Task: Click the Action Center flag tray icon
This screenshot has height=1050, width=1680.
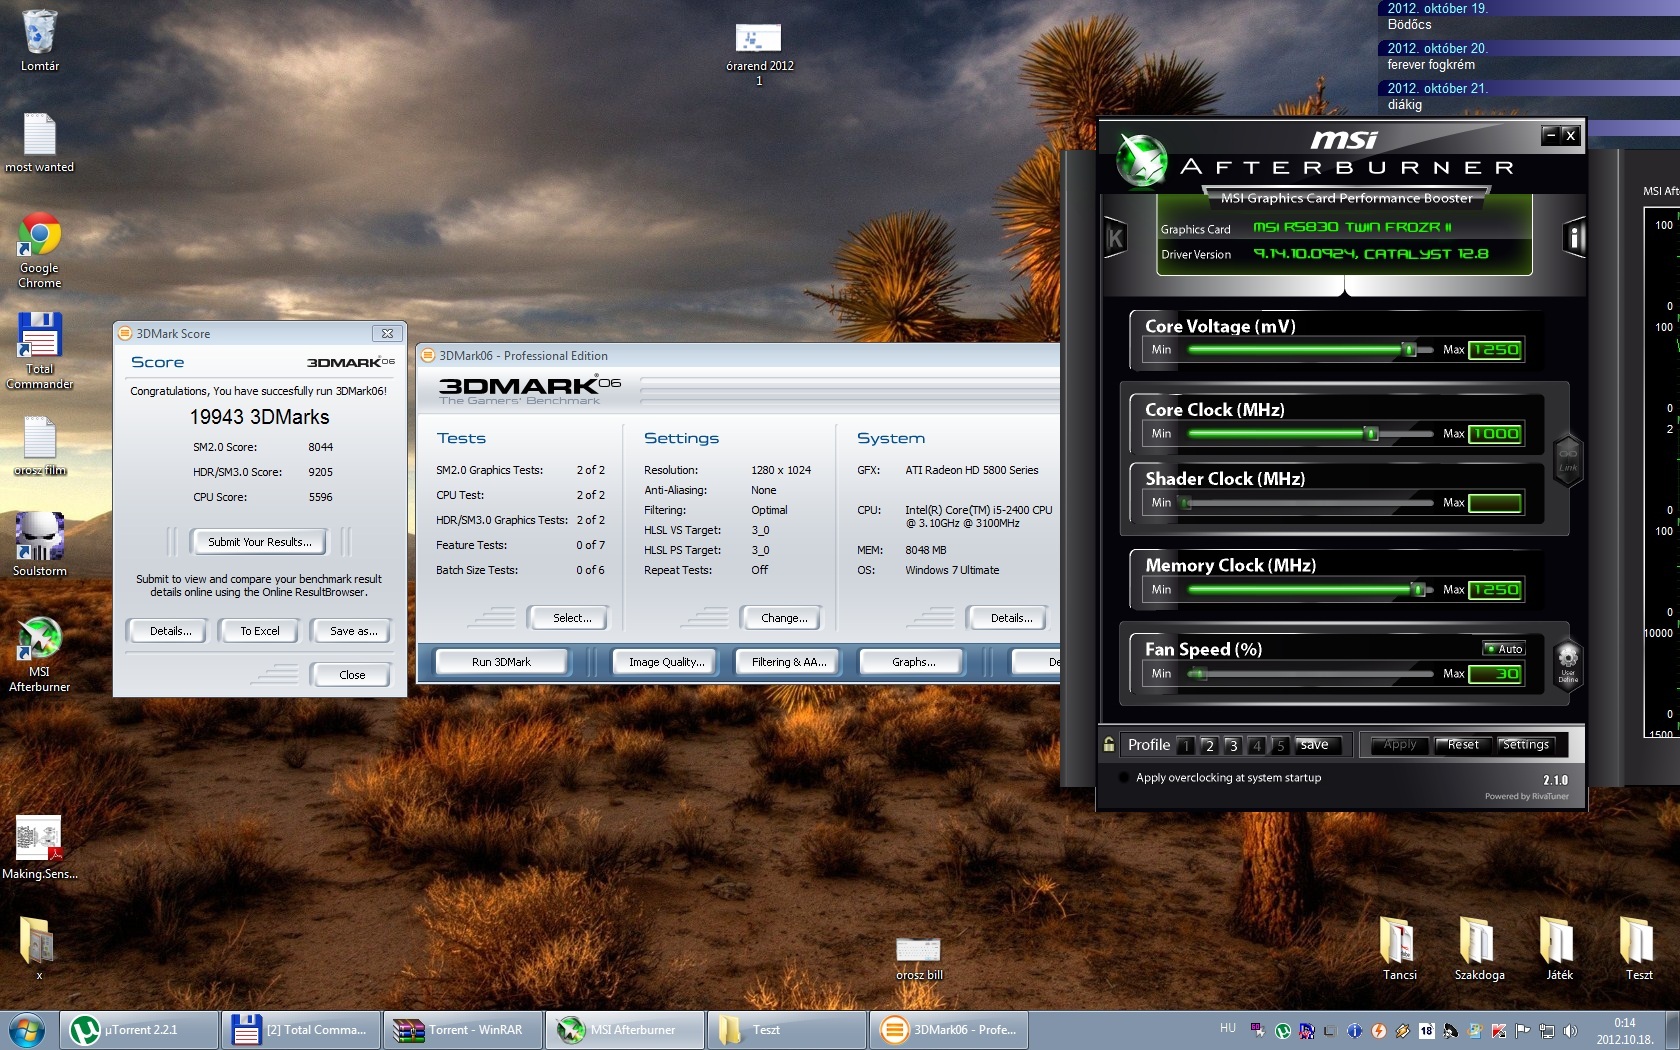Action: click(x=1523, y=1030)
